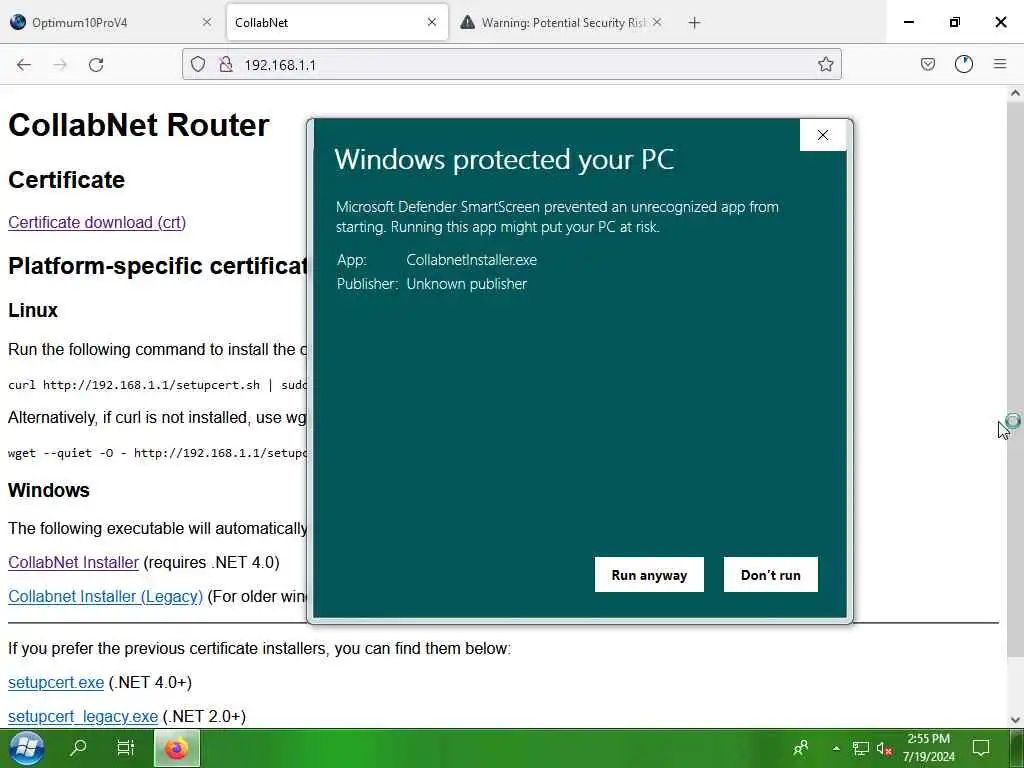1024x768 pixels.
Task: Switch to the Optimum10ProV4 tab
Action: click(111, 22)
